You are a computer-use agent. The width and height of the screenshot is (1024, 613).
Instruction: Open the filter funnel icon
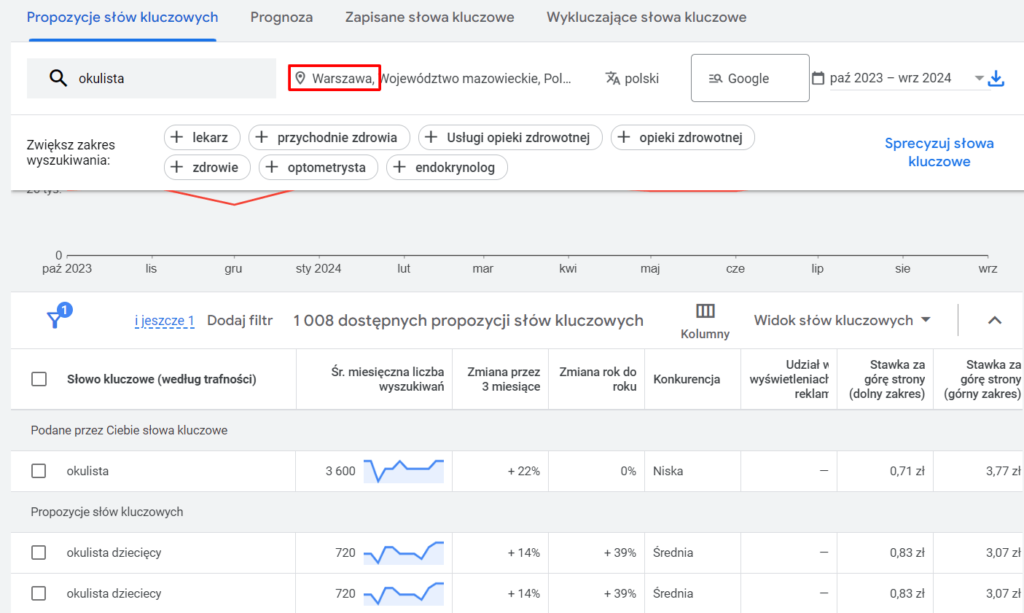(x=56, y=318)
